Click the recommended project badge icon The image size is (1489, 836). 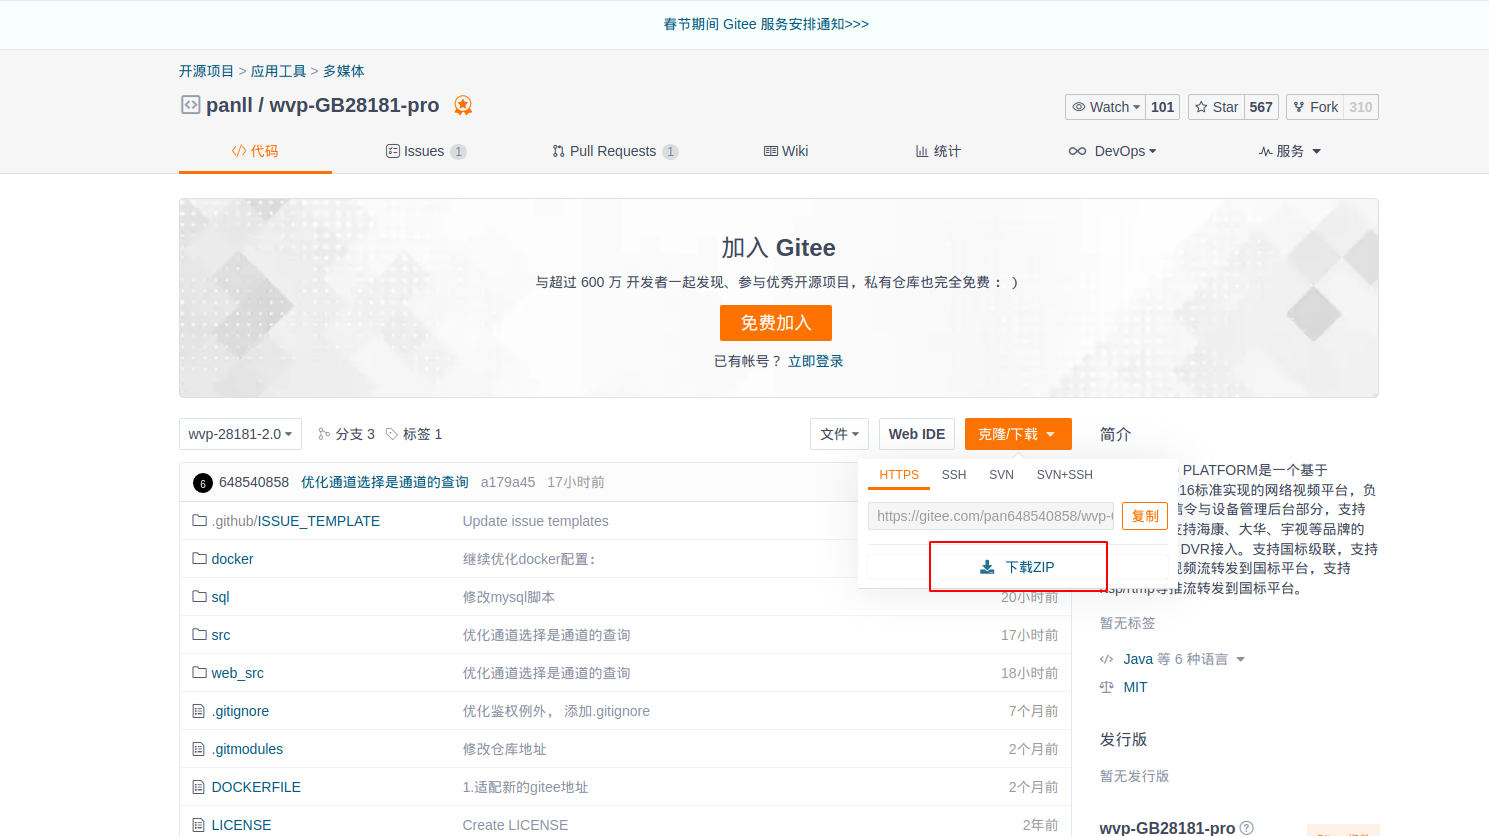point(463,105)
